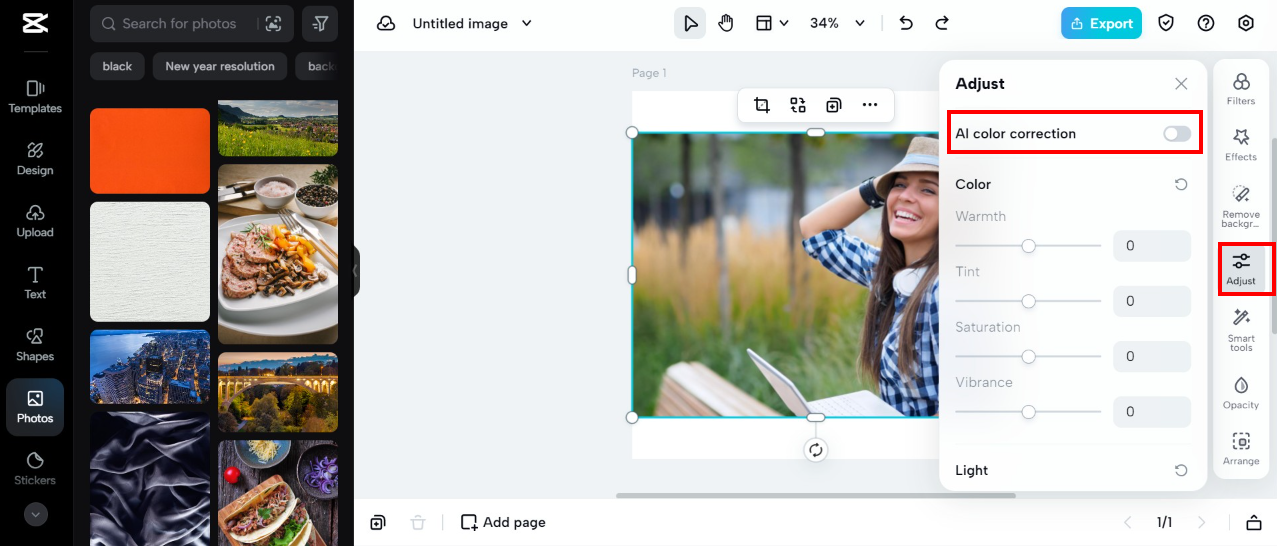
Task: Click the Warmth slider
Action: click(1028, 246)
